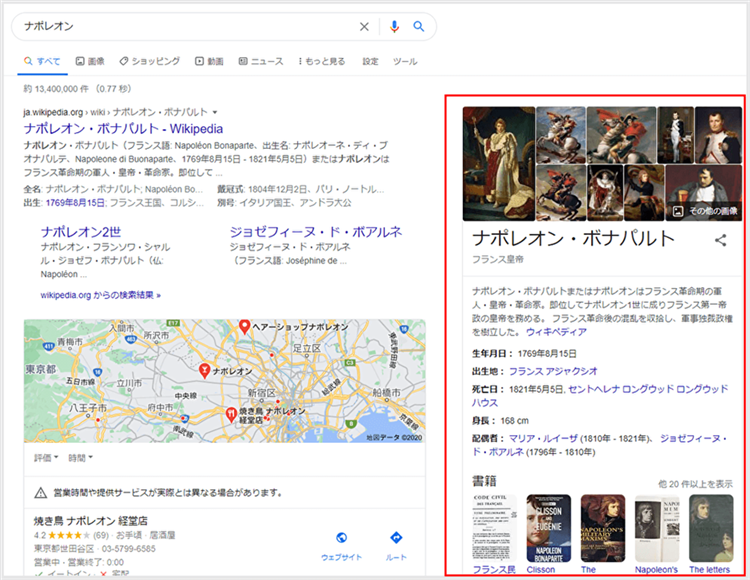
Task: Click the 焼き鳥 ナポレオン 経堂店 listing title
Action: coord(90,521)
